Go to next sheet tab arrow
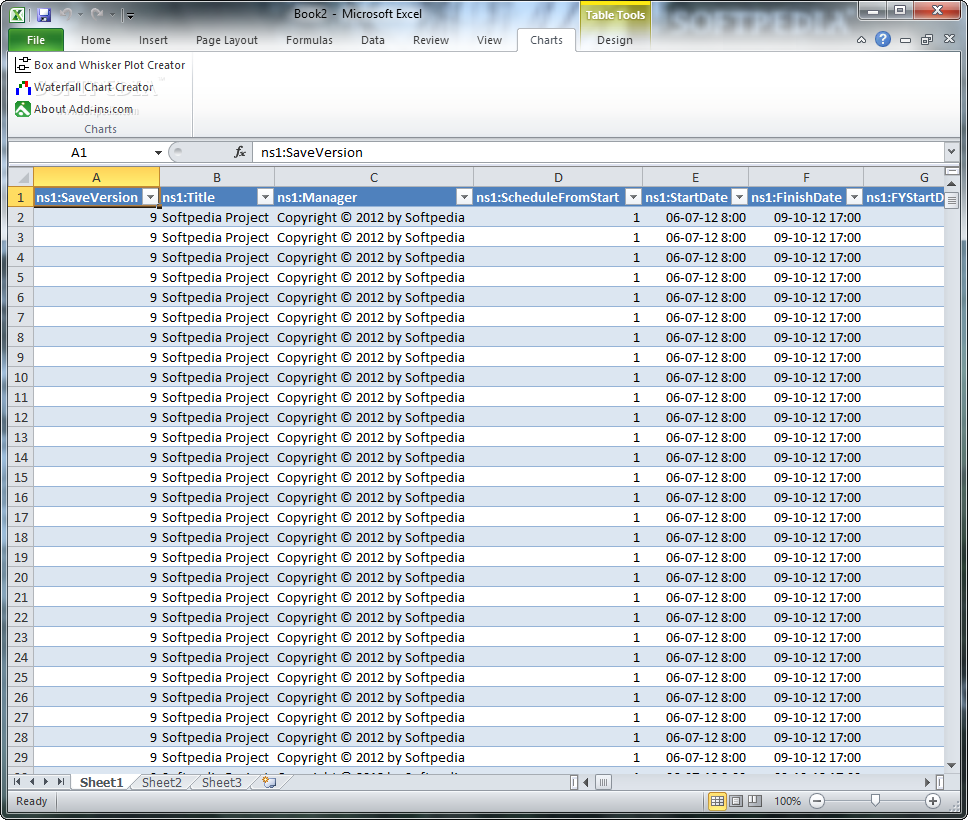The image size is (968, 820). [46, 782]
